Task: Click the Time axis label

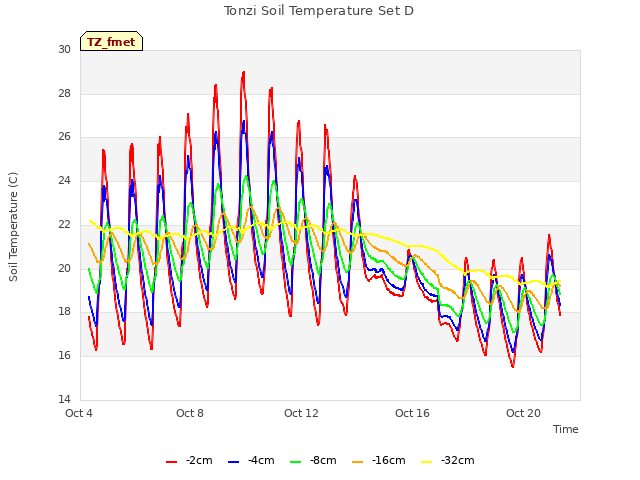Action: pyautogui.click(x=566, y=429)
